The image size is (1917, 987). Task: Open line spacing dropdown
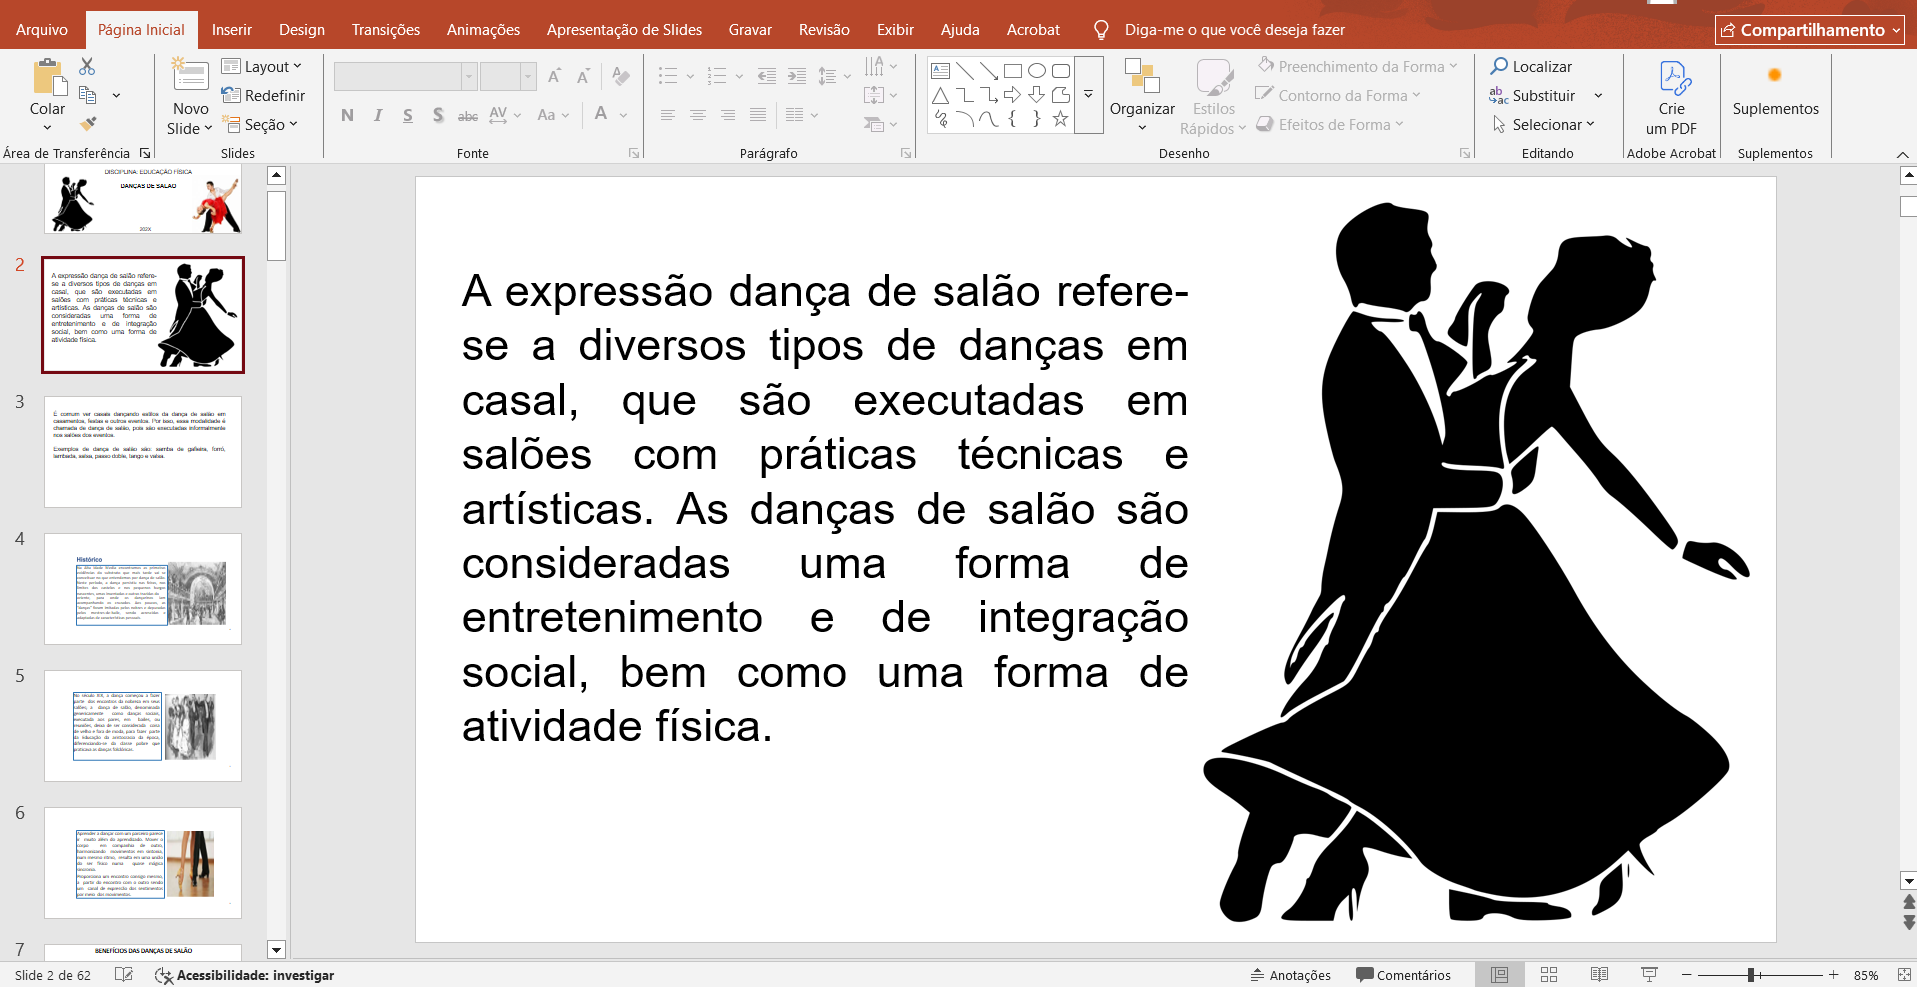(847, 76)
